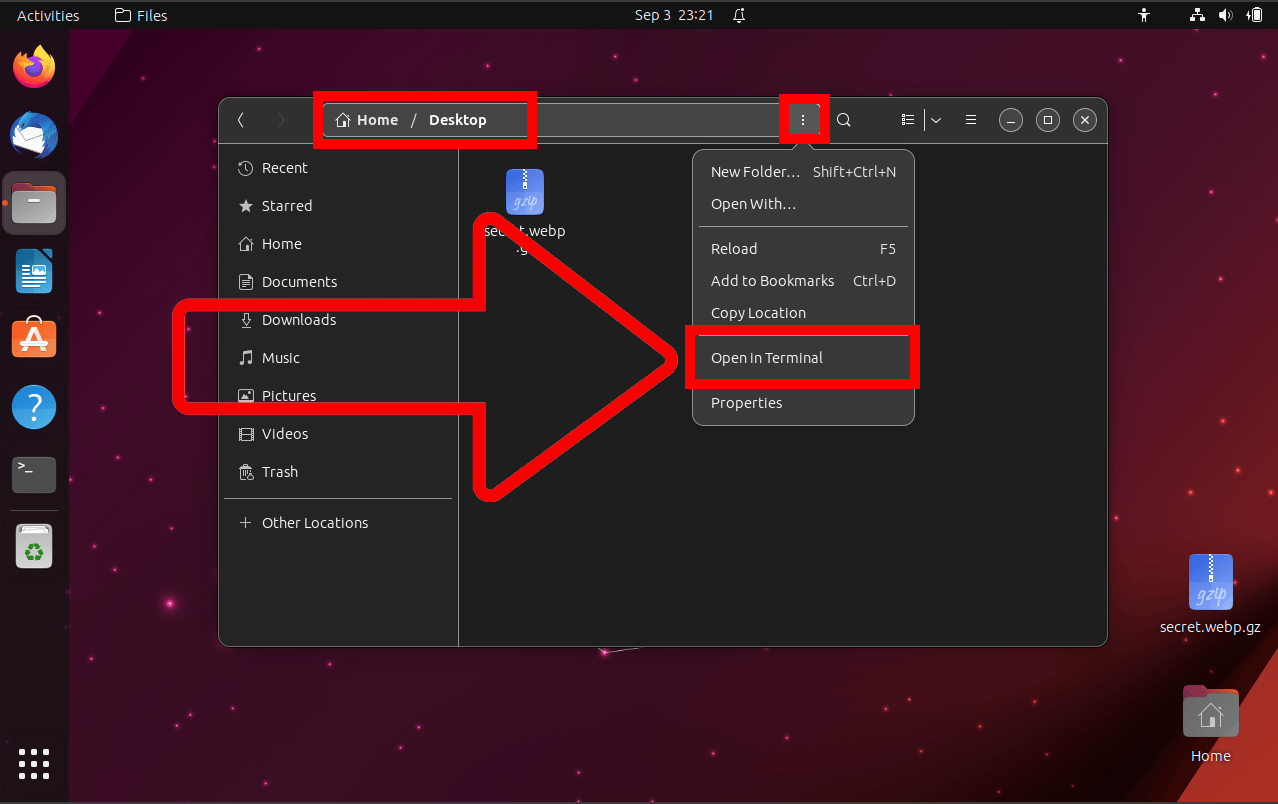
Task: Switch to list view in Files
Action: tap(905, 119)
